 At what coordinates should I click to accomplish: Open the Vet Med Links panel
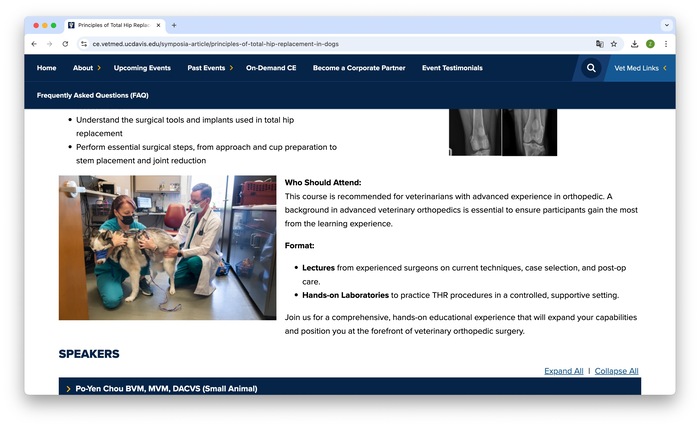(x=640, y=68)
